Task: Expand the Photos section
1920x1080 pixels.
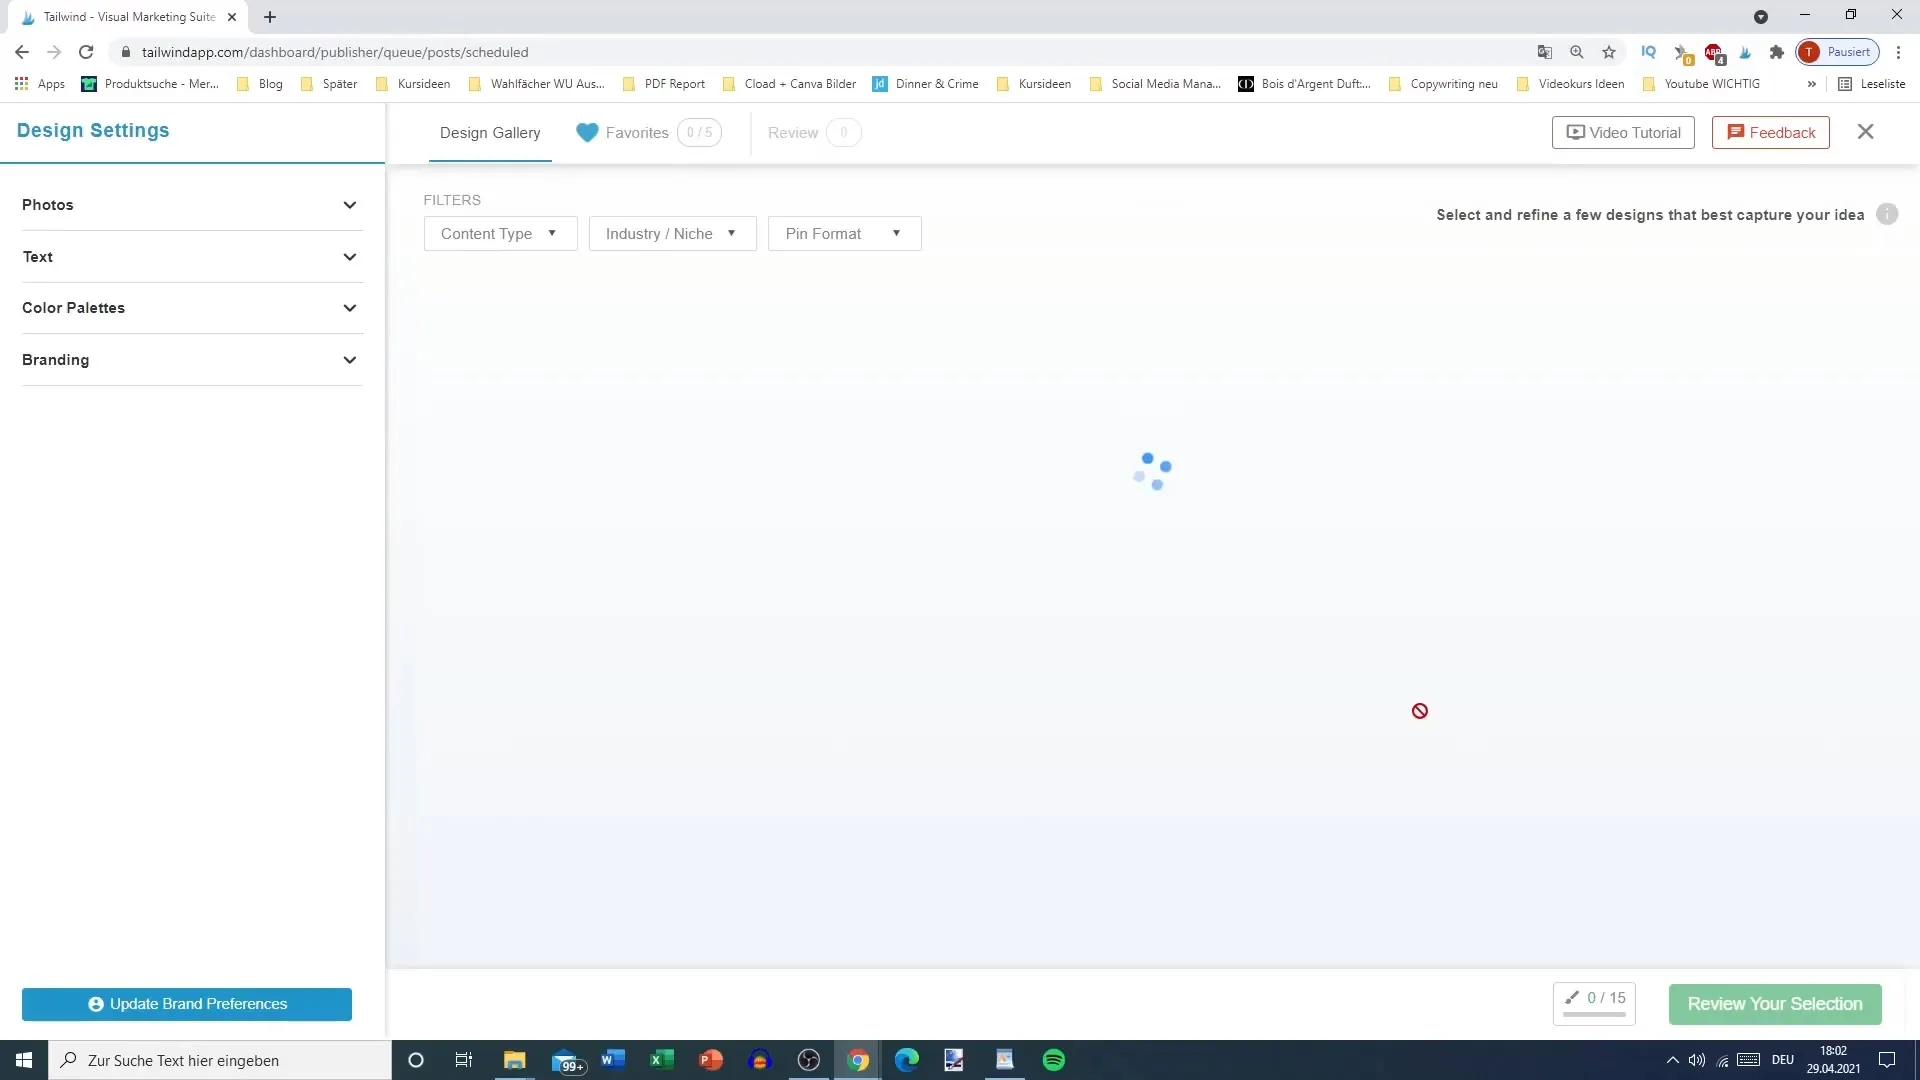Action: pos(347,204)
